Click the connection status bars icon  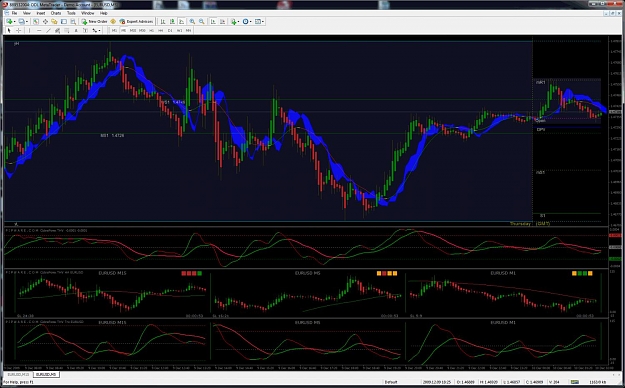pos(575,382)
